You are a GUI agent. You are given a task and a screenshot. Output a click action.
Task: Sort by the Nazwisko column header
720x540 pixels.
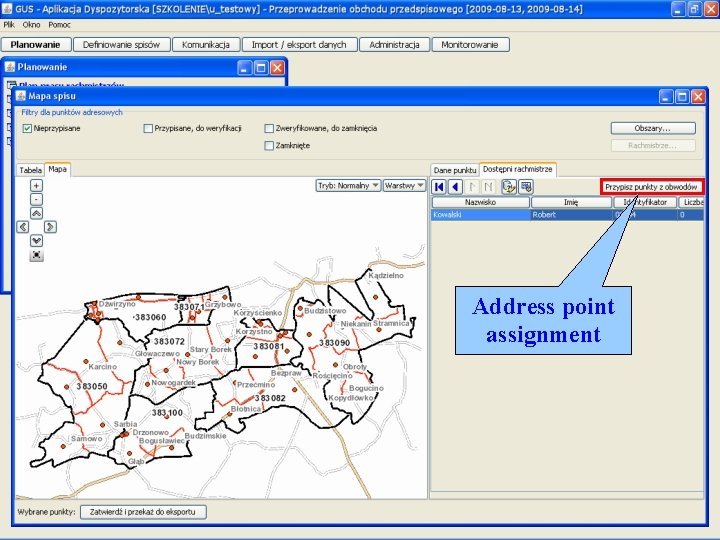point(480,202)
